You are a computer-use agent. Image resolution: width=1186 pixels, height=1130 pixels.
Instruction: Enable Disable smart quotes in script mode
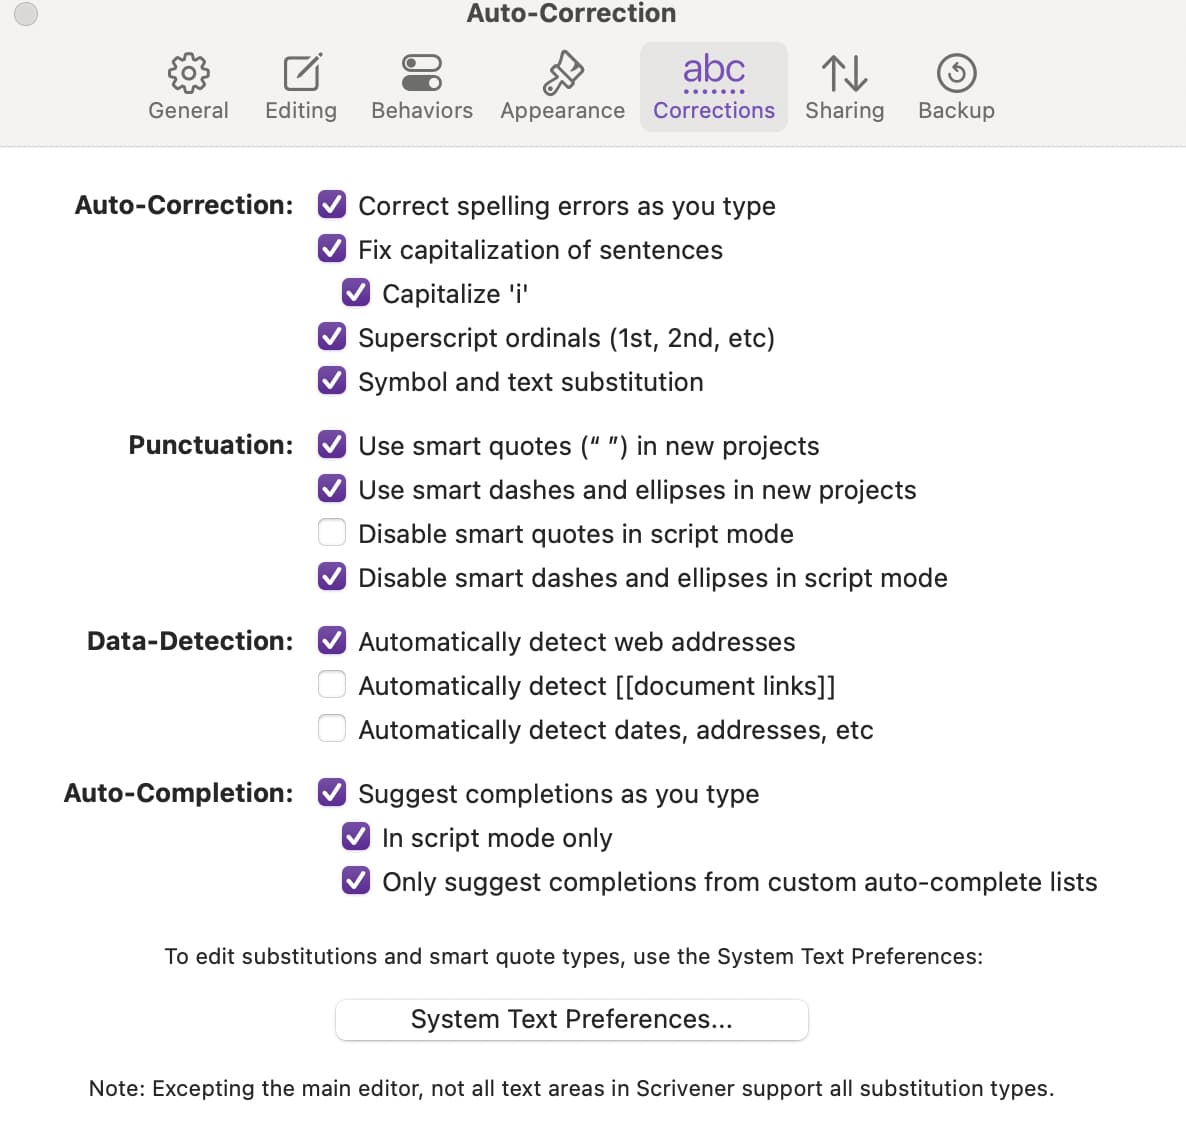coord(332,532)
